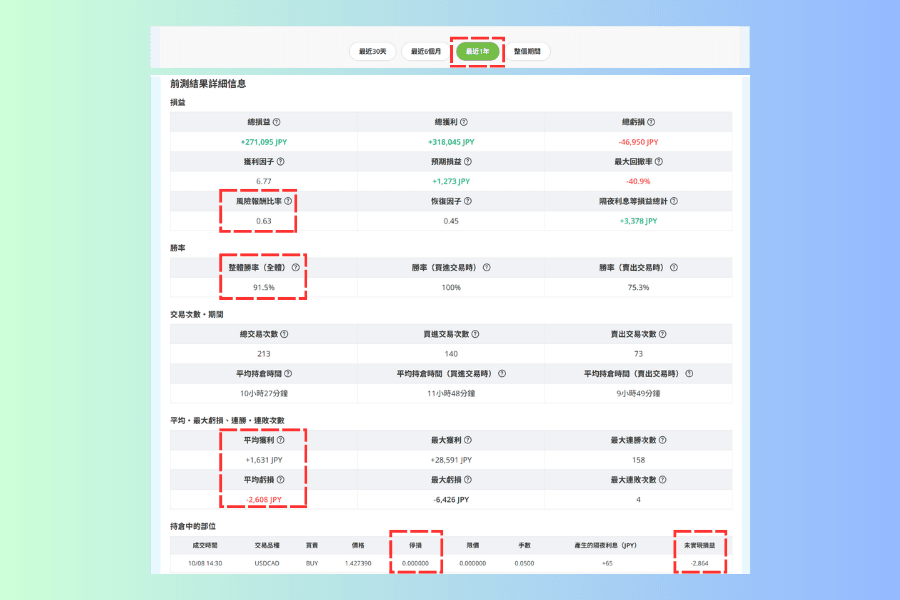Open help for 勝率（賣出交易時）
Viewport: 900px width, 600px height.
pos(674,268)
